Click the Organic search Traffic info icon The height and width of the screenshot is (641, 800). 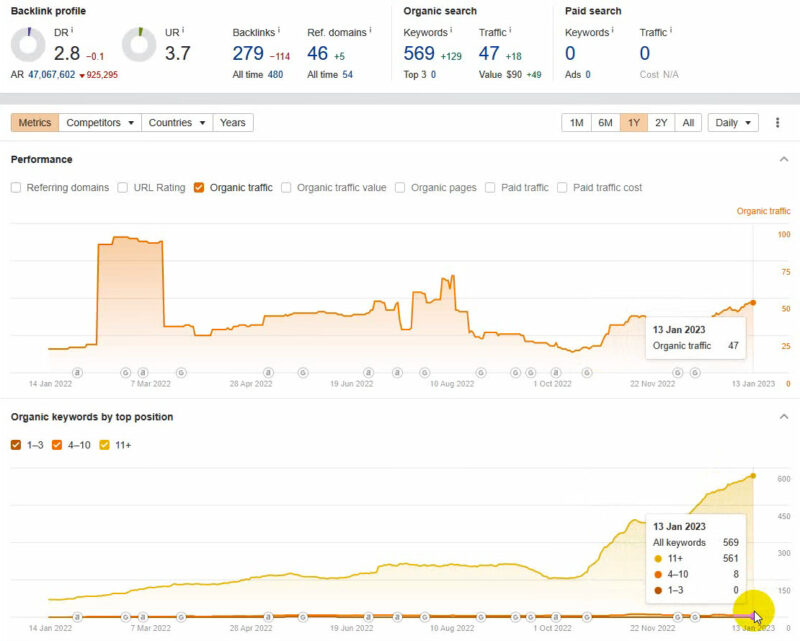[x=510, y=32]
